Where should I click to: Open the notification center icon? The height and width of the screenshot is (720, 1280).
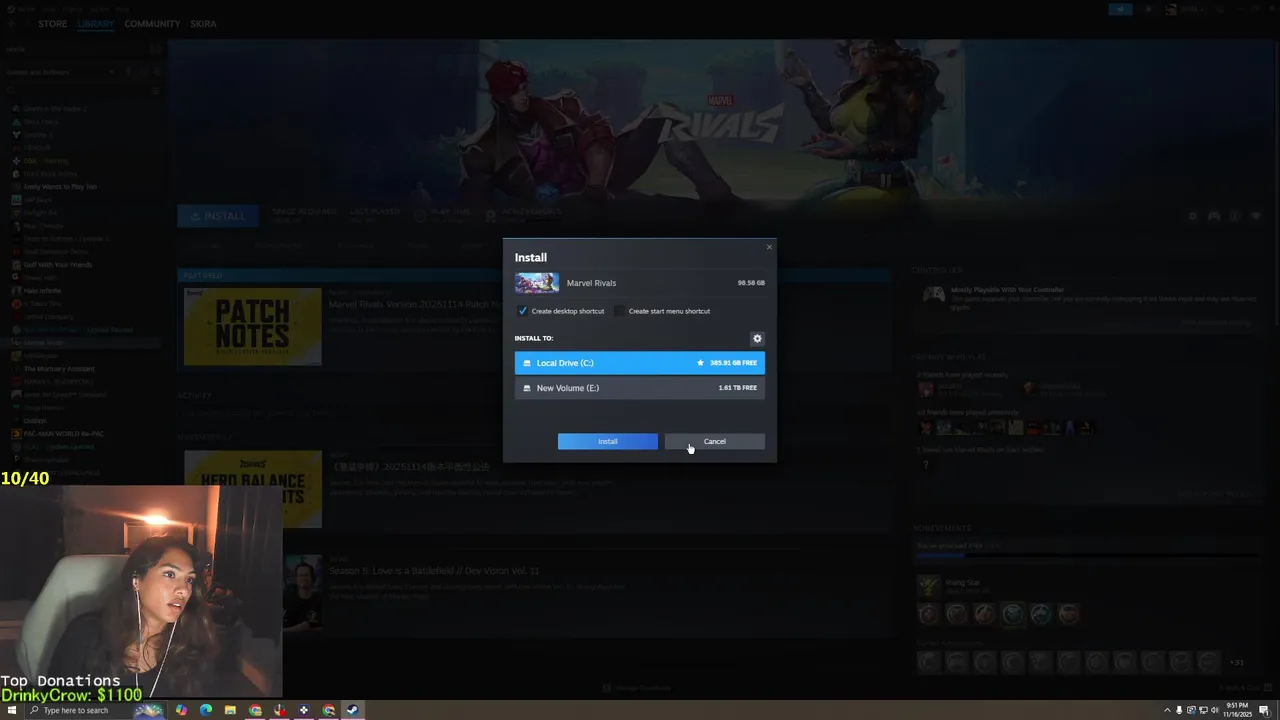pyautogui.click(x=1264, y=710)
